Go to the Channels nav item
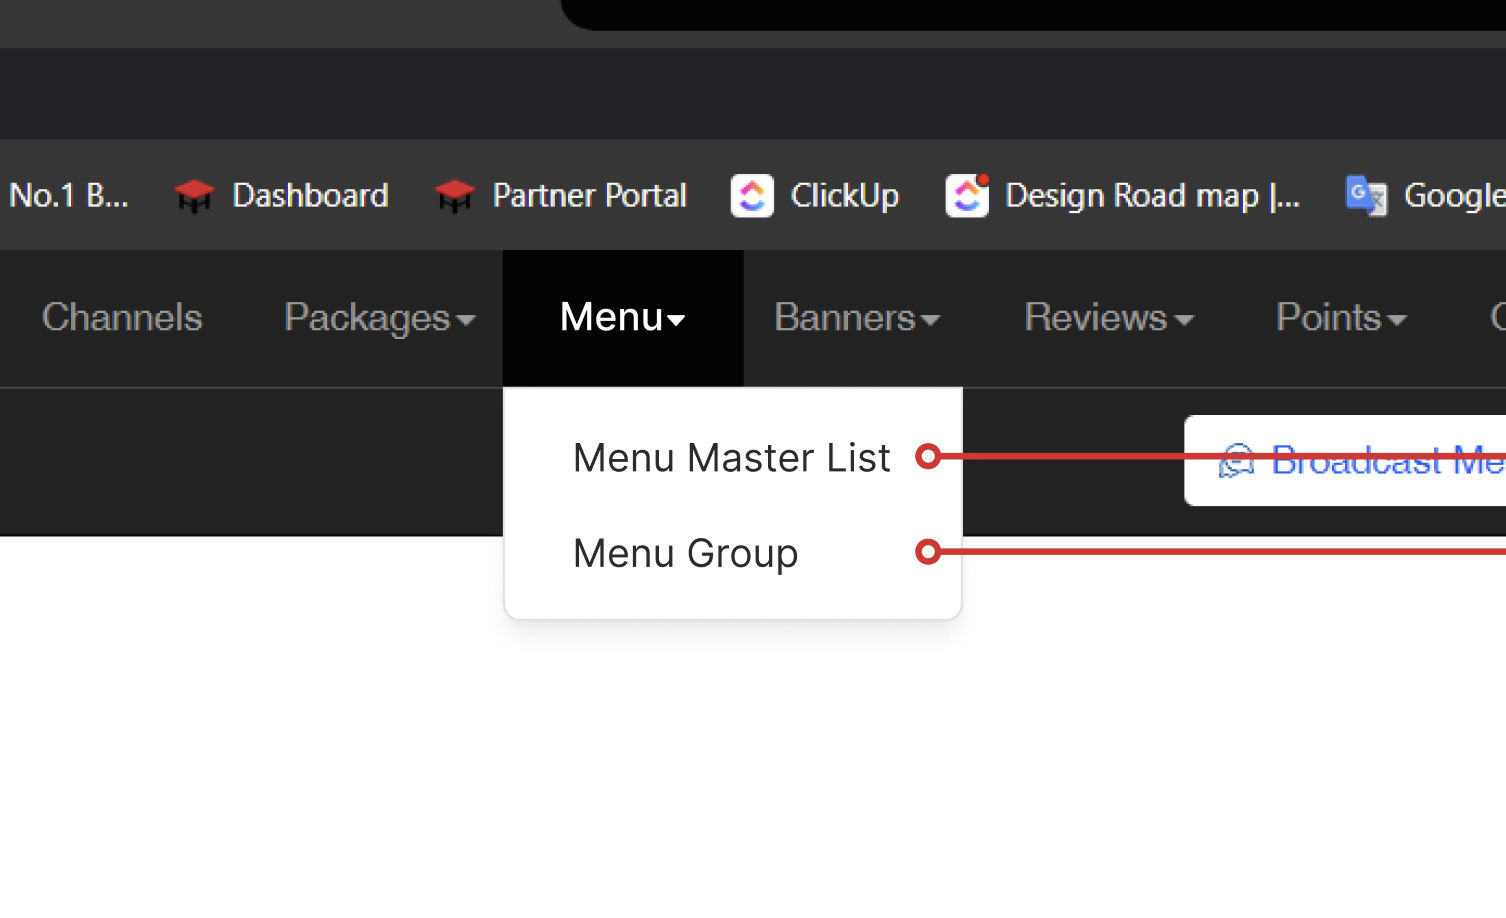Image resolution: width=1506 pixels, height=918 pixels. (x=122, y=318)
